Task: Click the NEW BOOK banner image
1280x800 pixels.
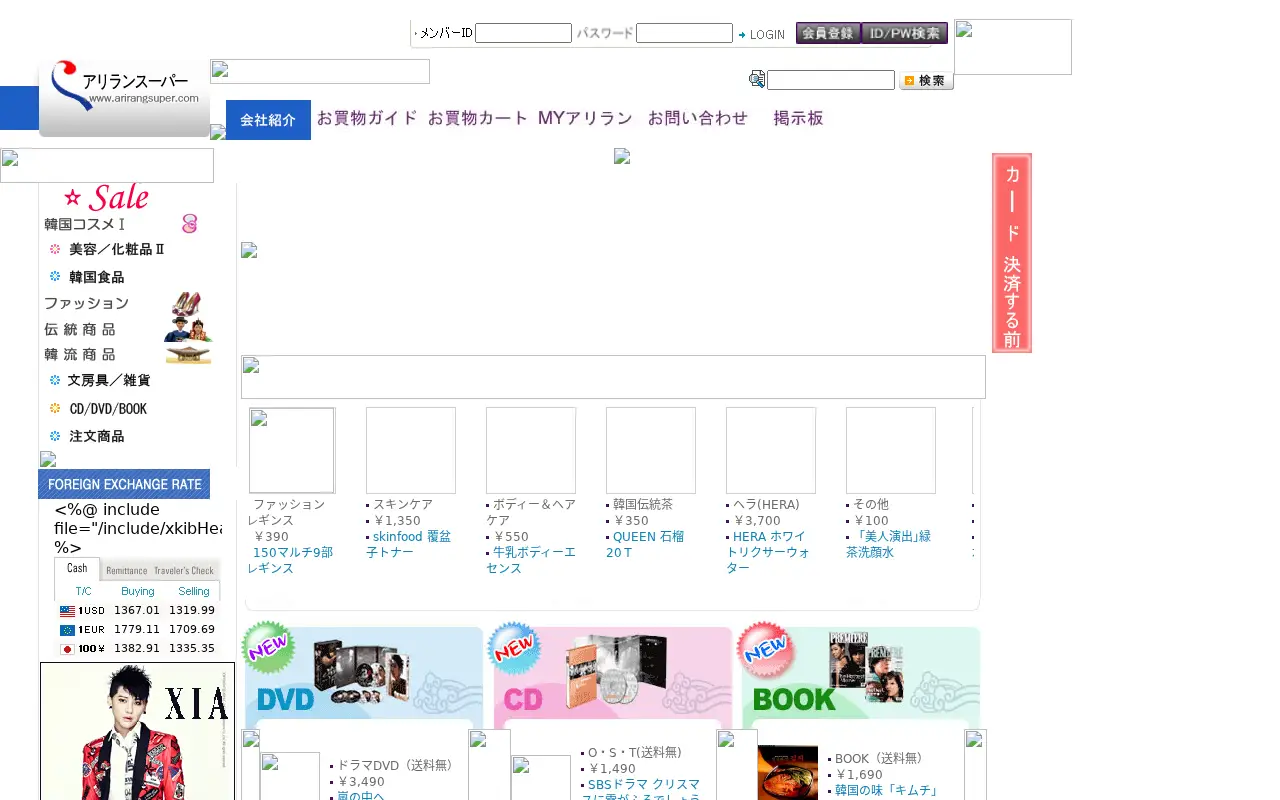Action: [859, 674]
